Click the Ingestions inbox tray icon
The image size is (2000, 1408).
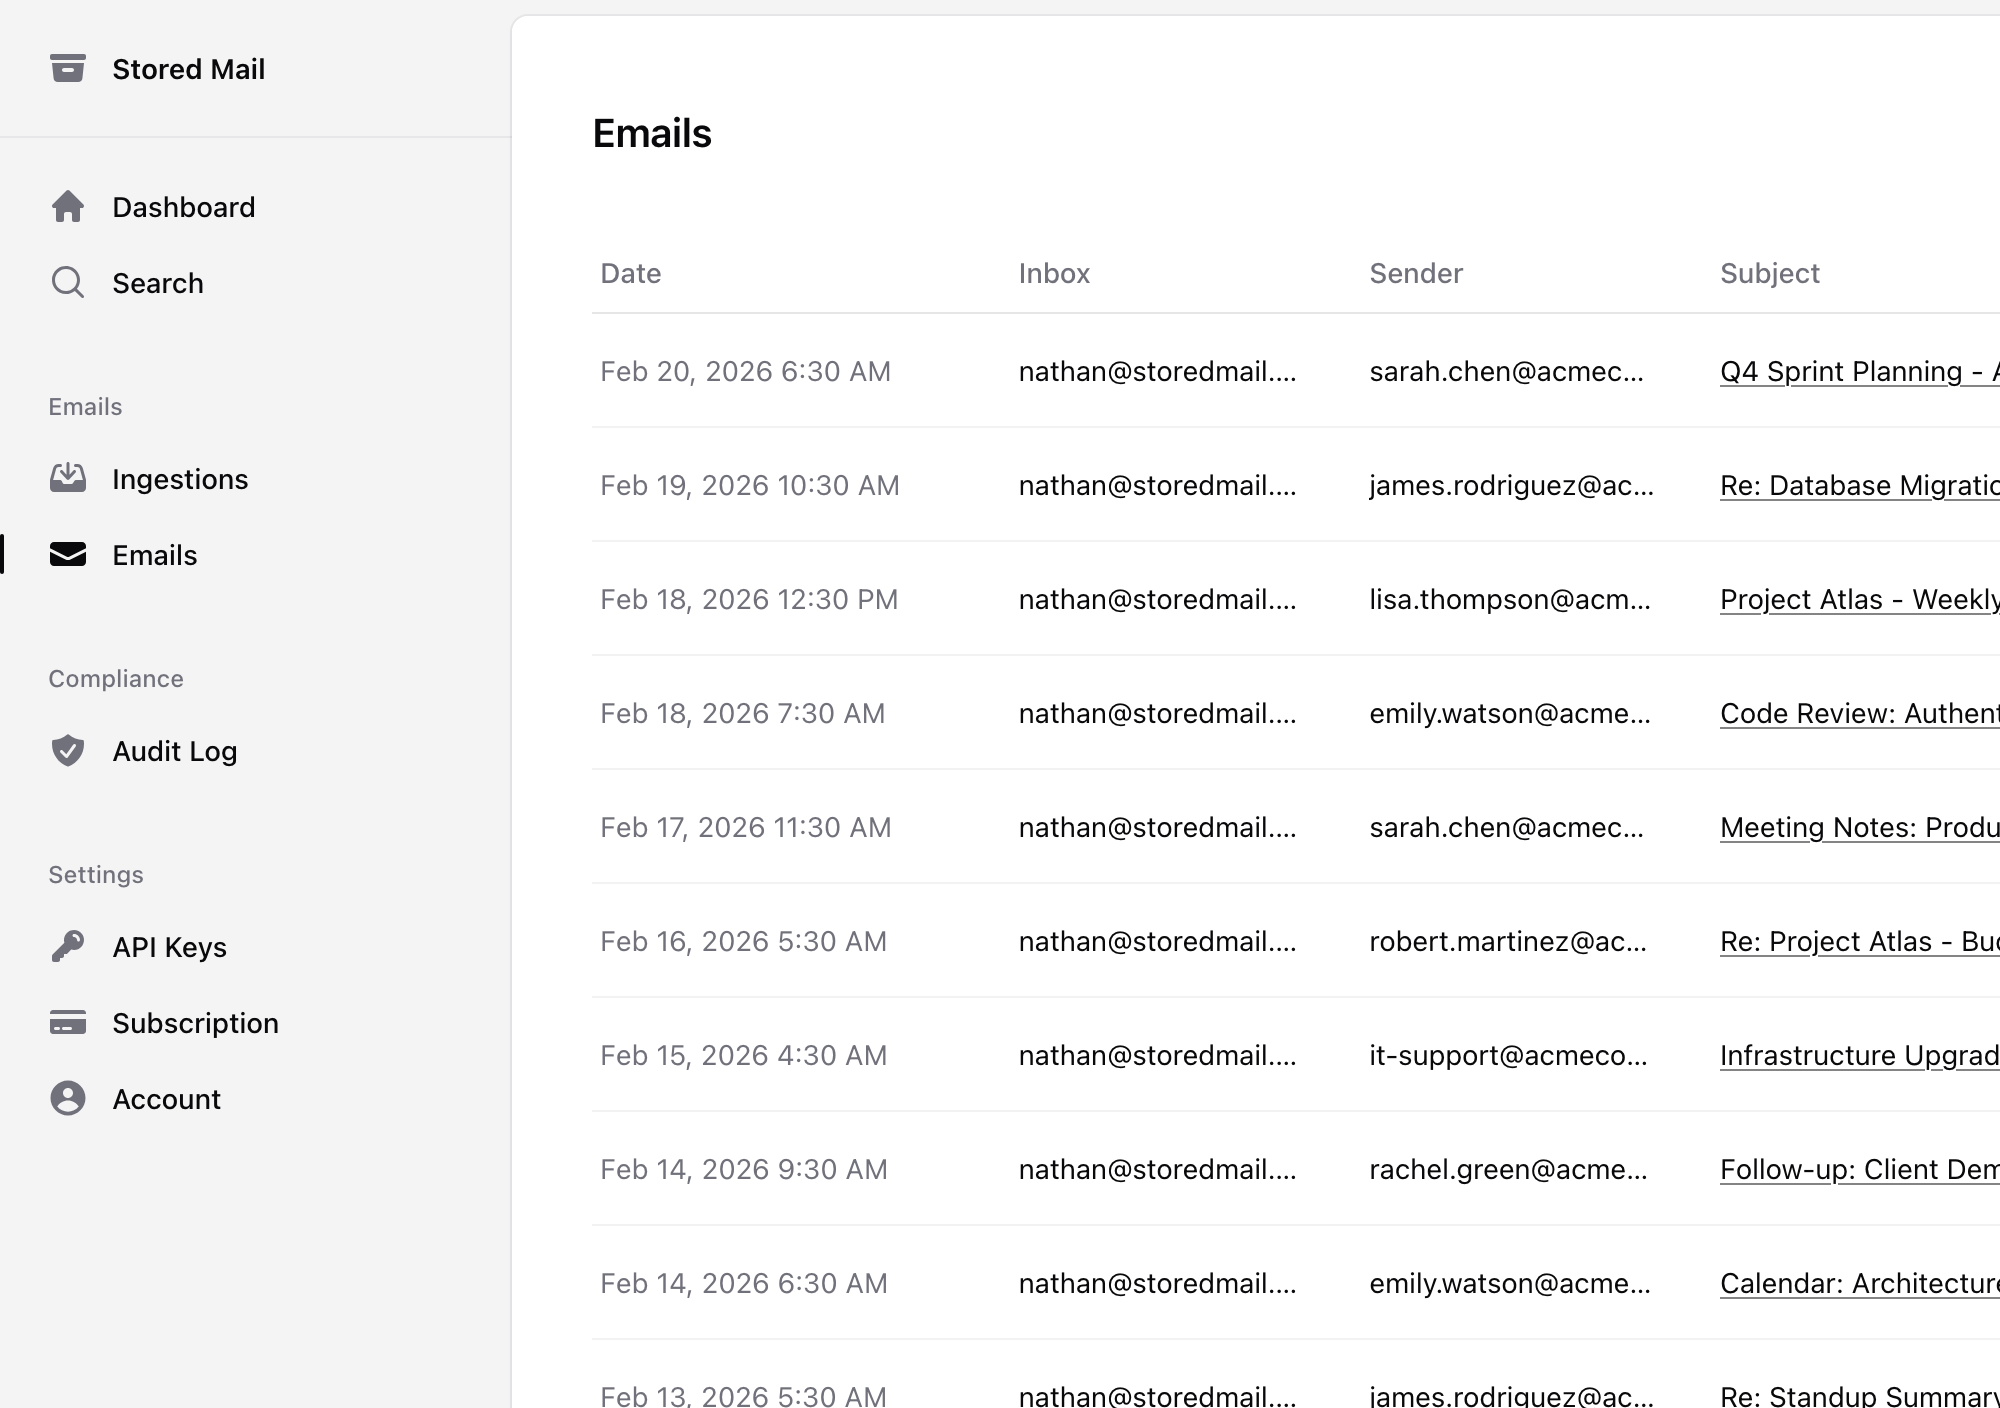[x=67, y=479]
